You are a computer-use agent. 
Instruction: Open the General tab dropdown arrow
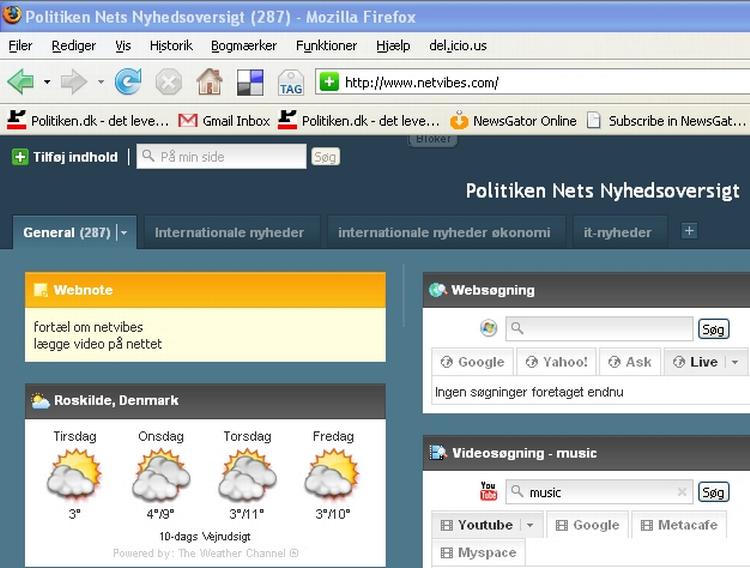click(x=124, y=233)
